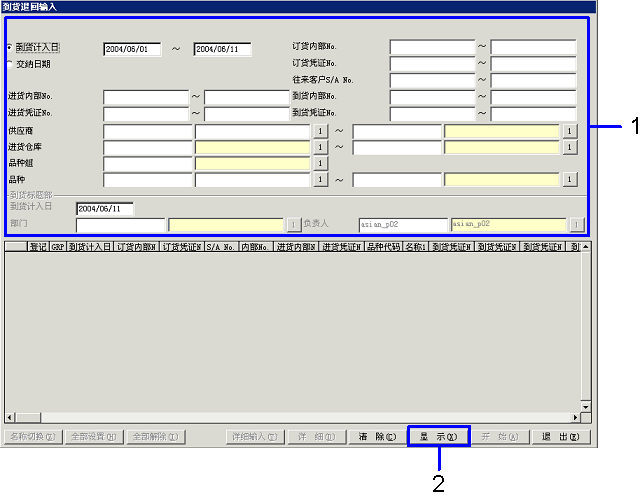The image size is (642, 499).
Task: Click the end date field of 到货计入日 range
Action: point(222,49)
